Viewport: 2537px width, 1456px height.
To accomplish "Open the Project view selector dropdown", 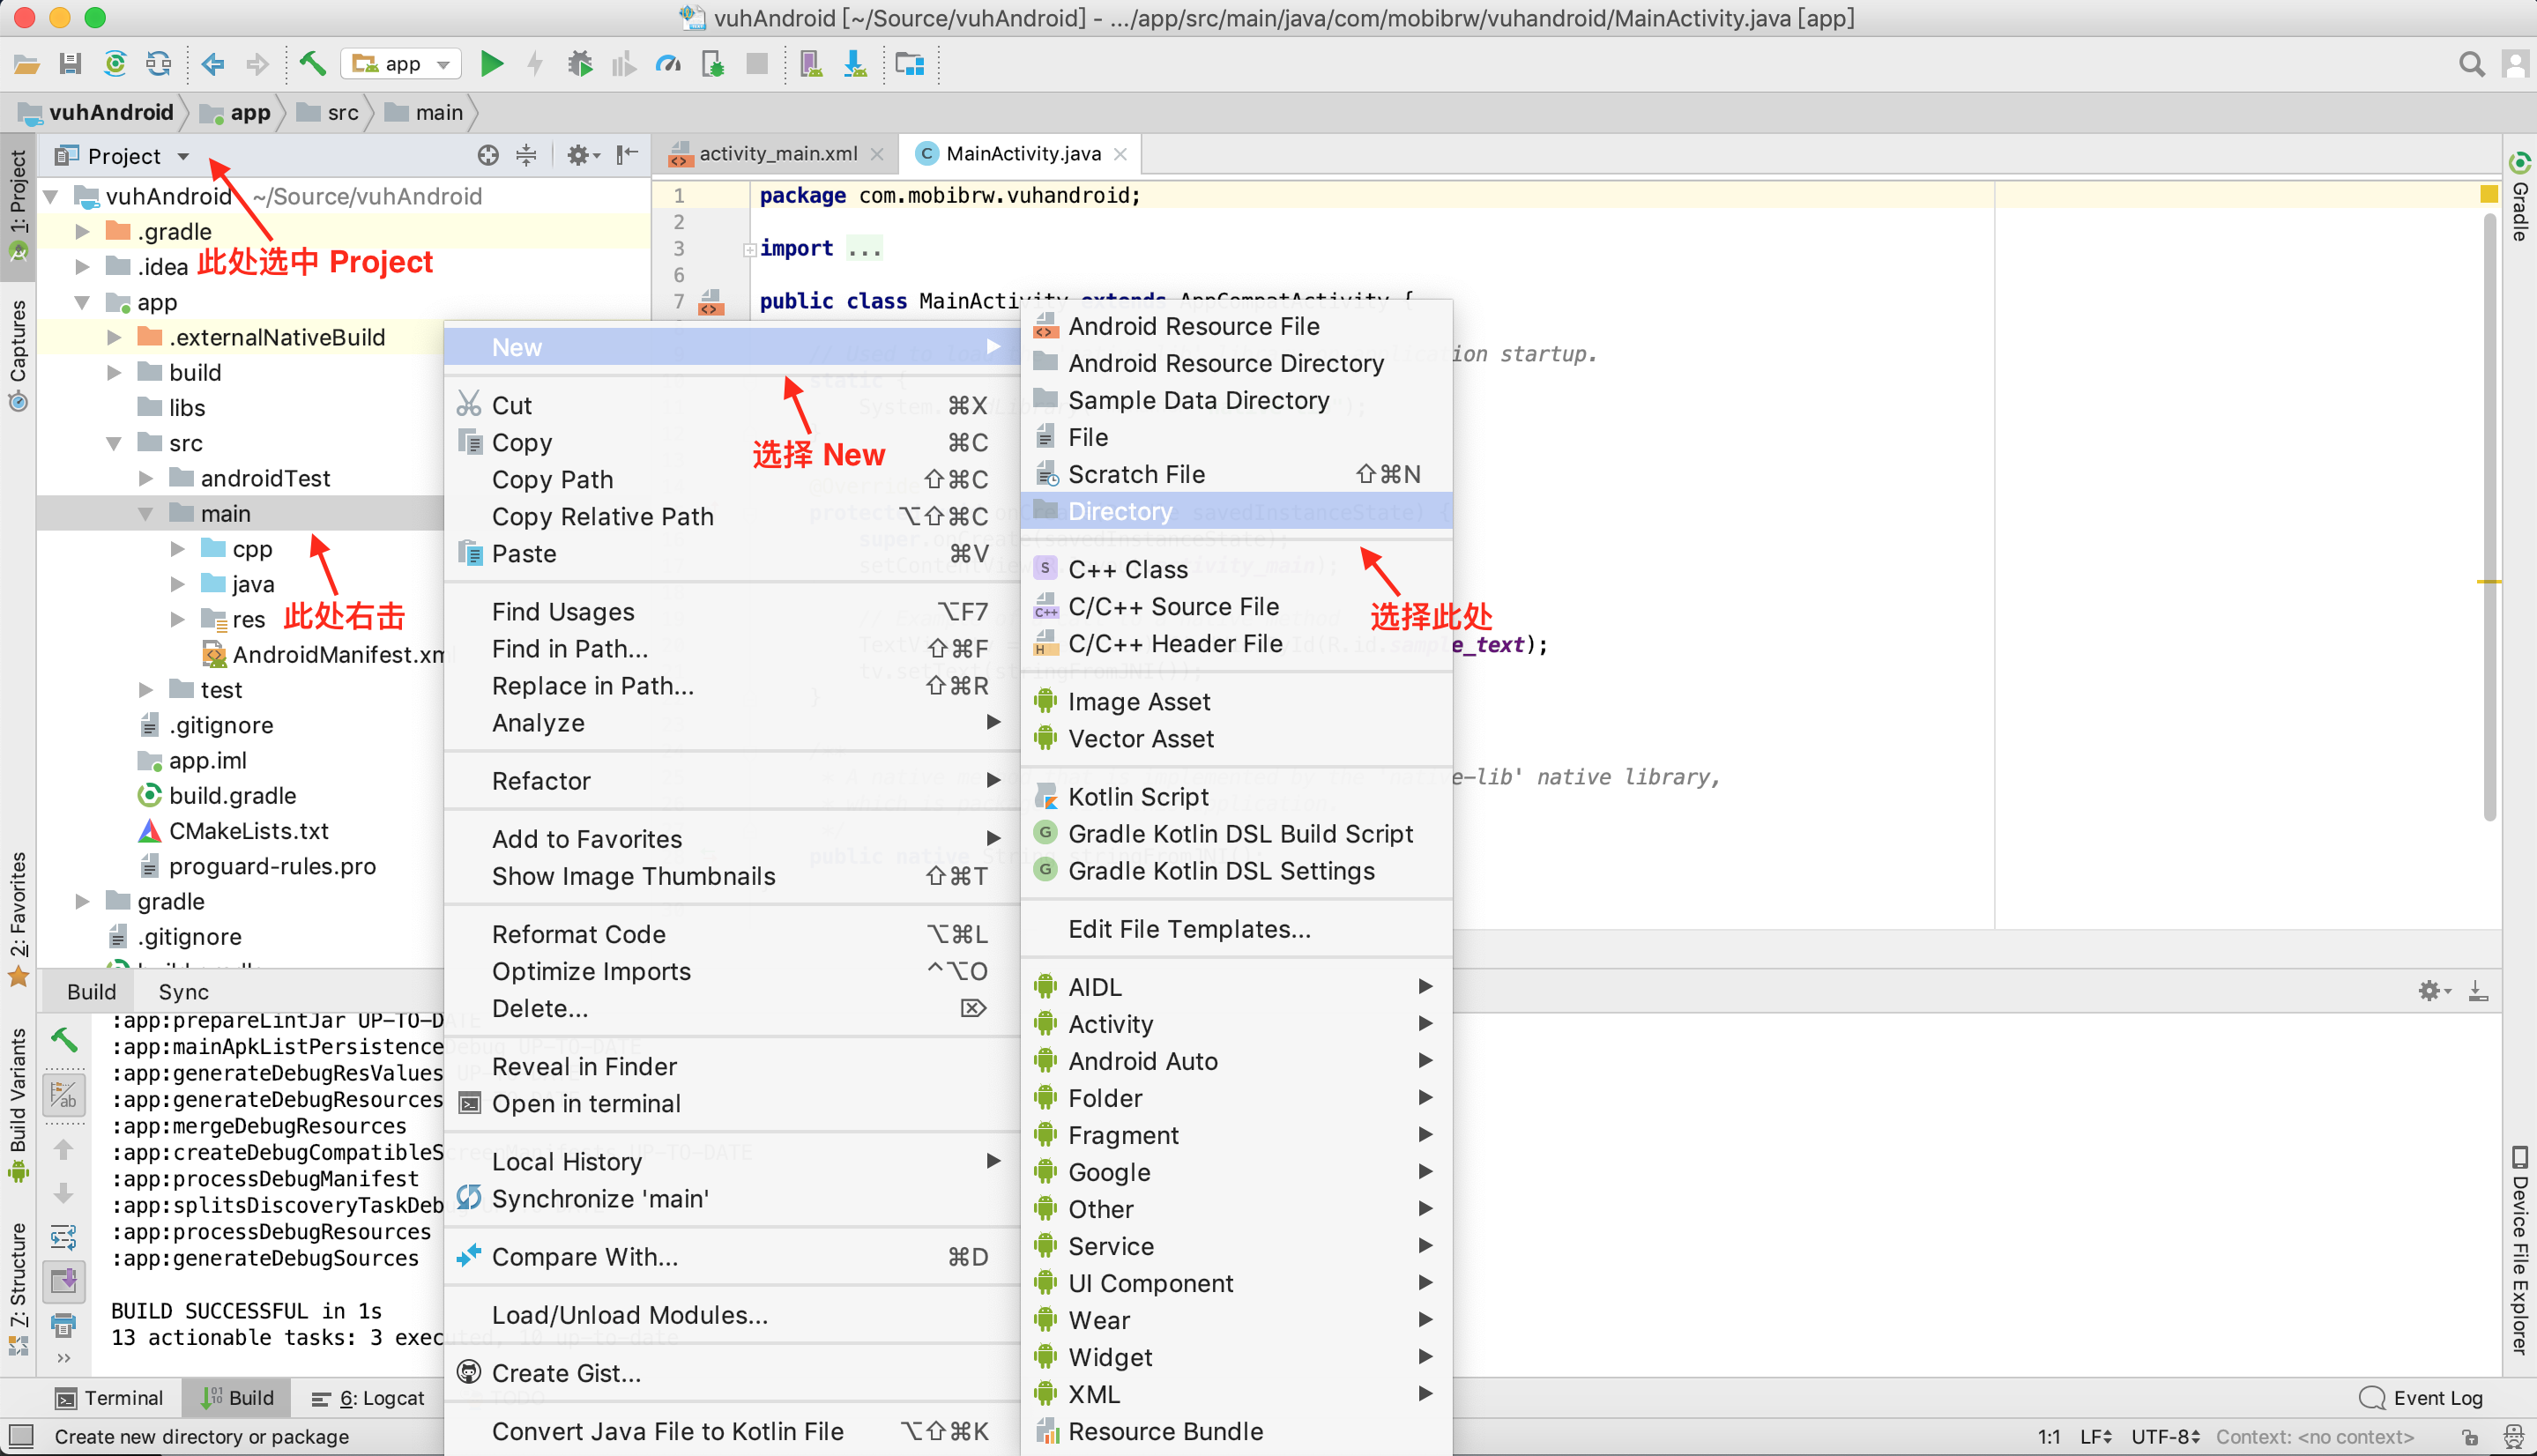I will (123, 156).
